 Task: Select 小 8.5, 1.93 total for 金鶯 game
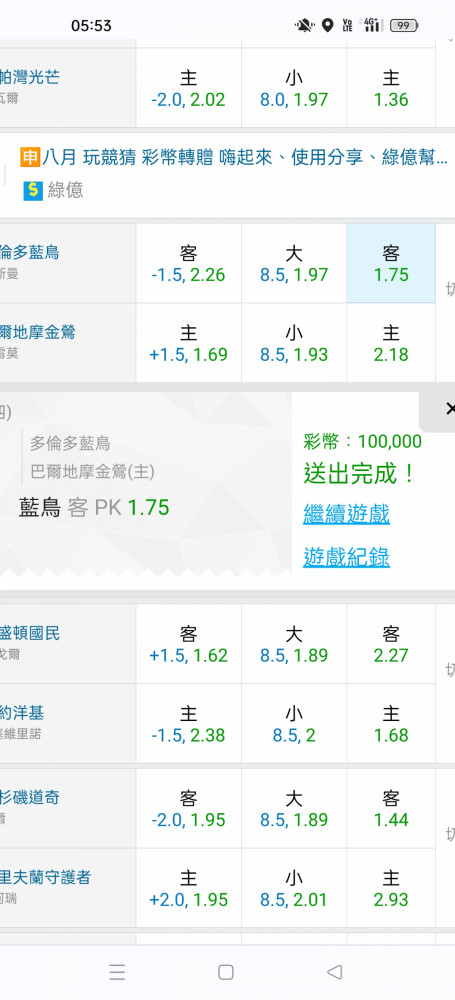click(294, 343)
